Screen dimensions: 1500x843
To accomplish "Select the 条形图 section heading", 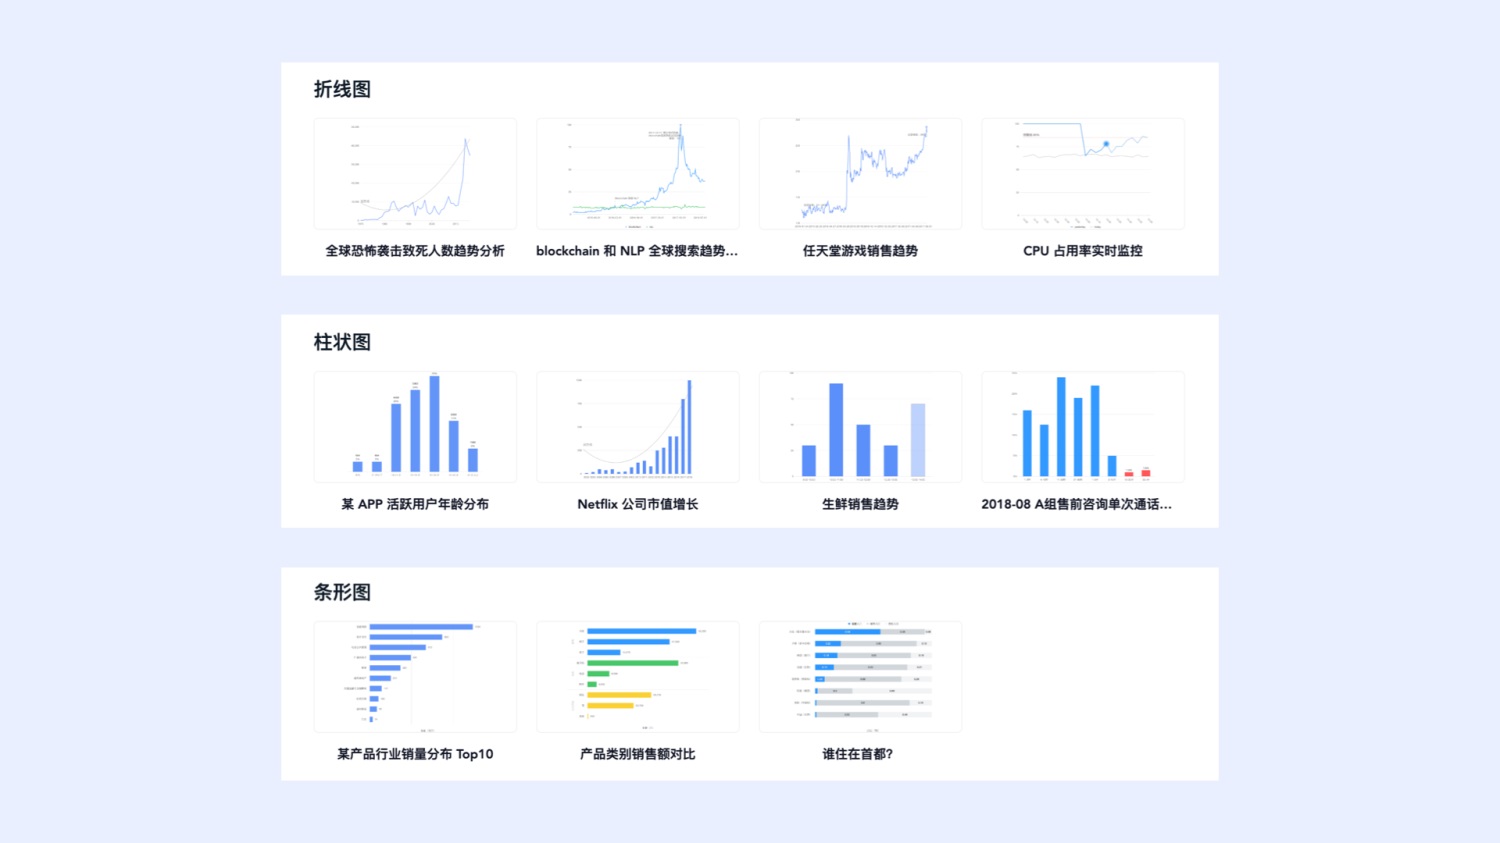I will (342, 592).
